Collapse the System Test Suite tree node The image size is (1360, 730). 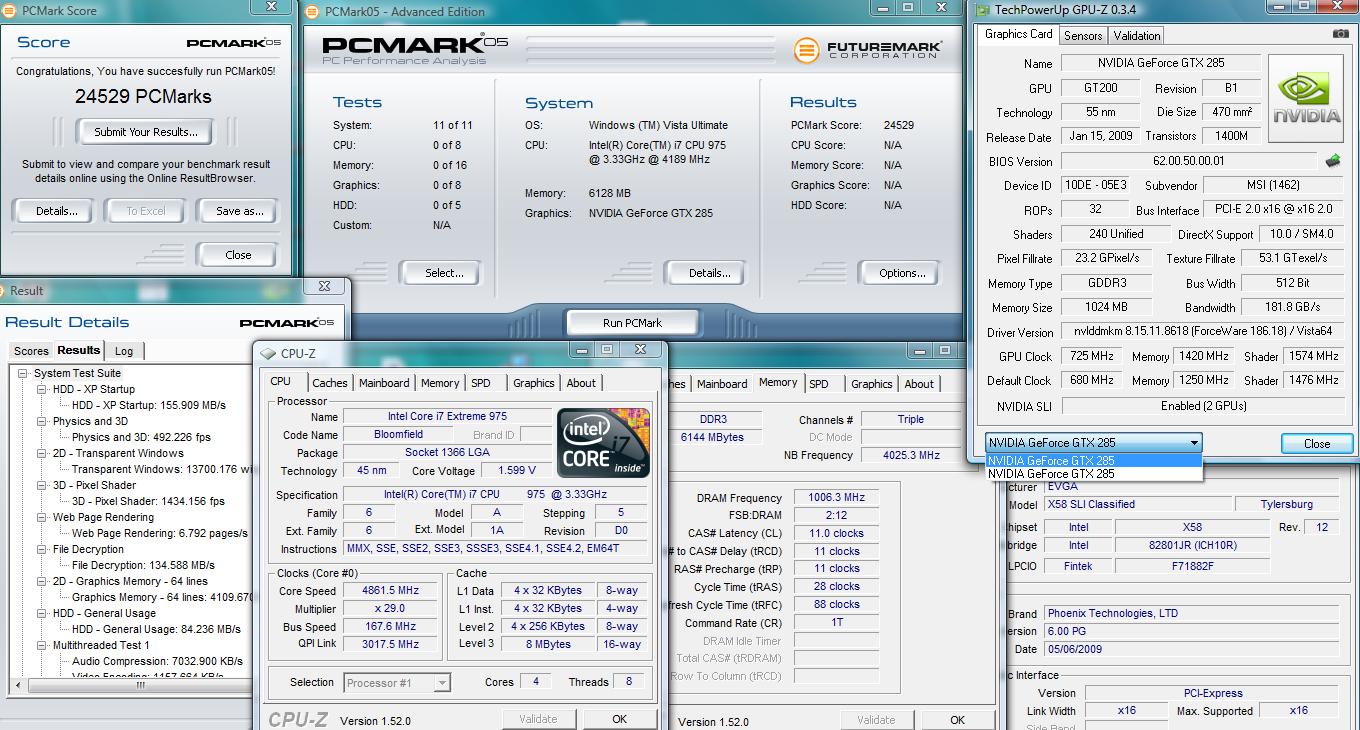click(23, 373)
